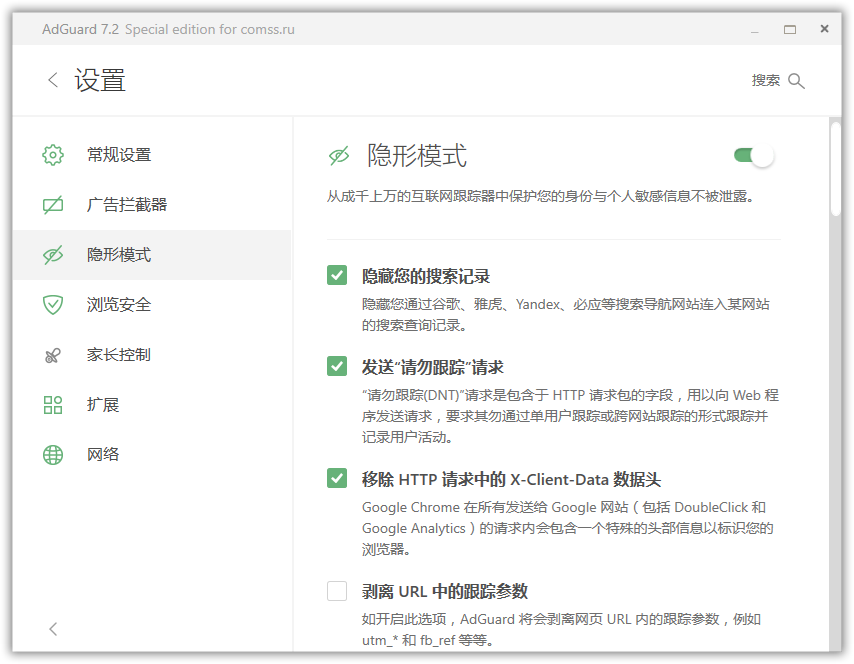Open 家长控制 settings
This screenshot has height=664, width=854.
pos(152,355)
